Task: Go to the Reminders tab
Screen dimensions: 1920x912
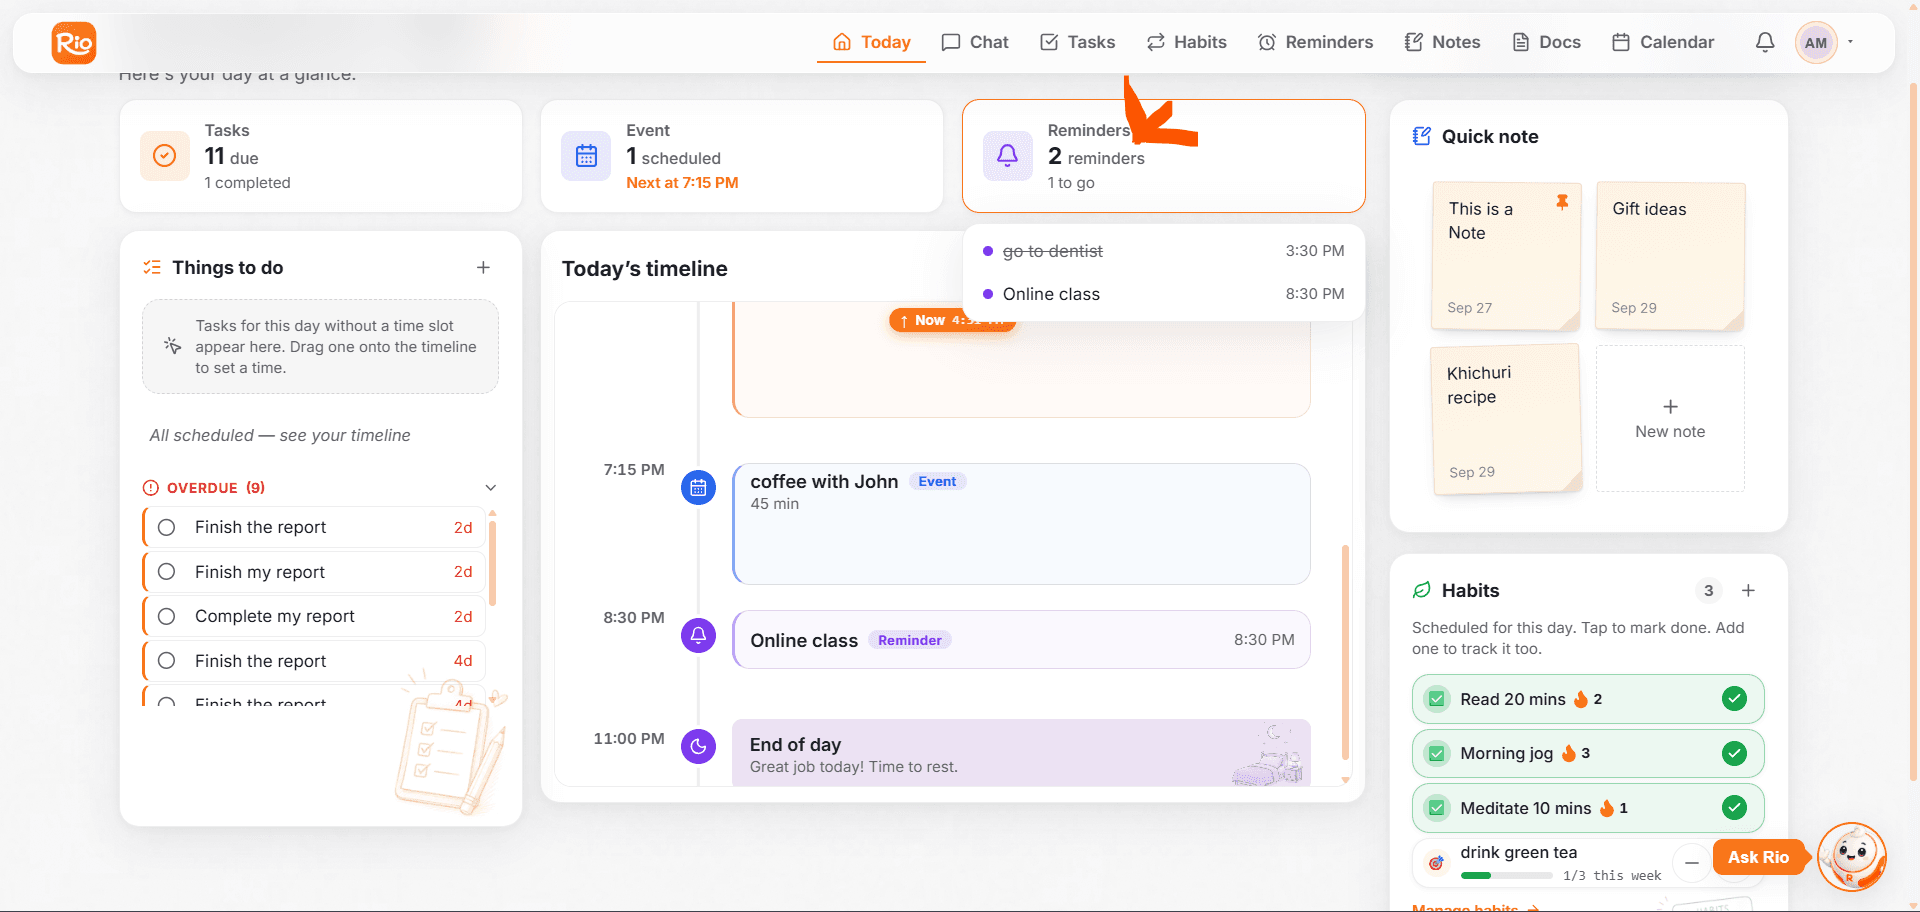Action: (x=1316, y=42)
